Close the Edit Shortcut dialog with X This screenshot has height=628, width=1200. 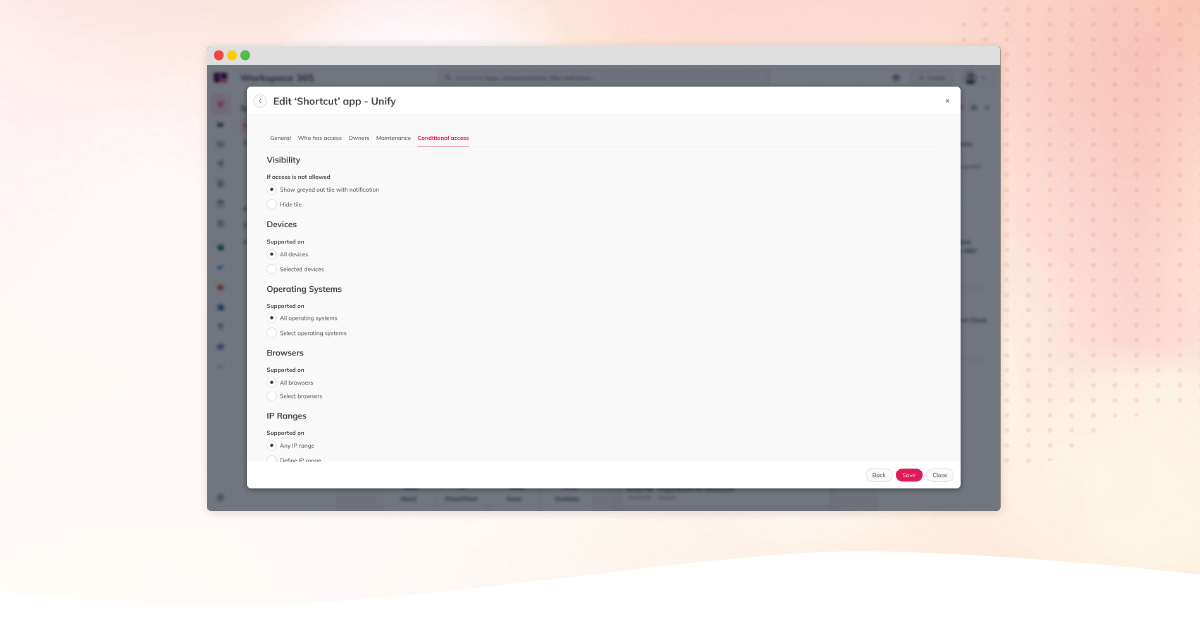pos(947,101)
